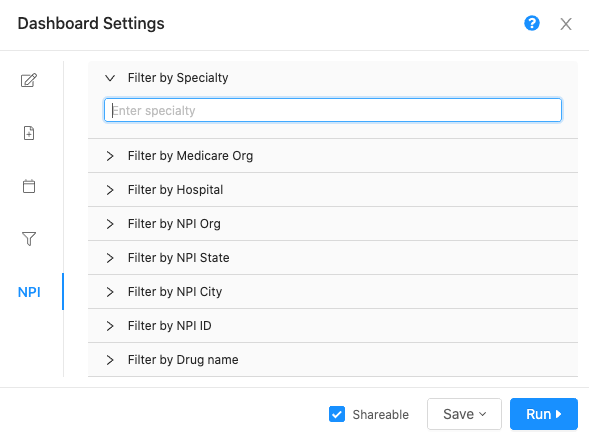This screenshot has height=437, width=589.
Task: Expand the Filter by NPI State panel
Action: tap(333, 258)
